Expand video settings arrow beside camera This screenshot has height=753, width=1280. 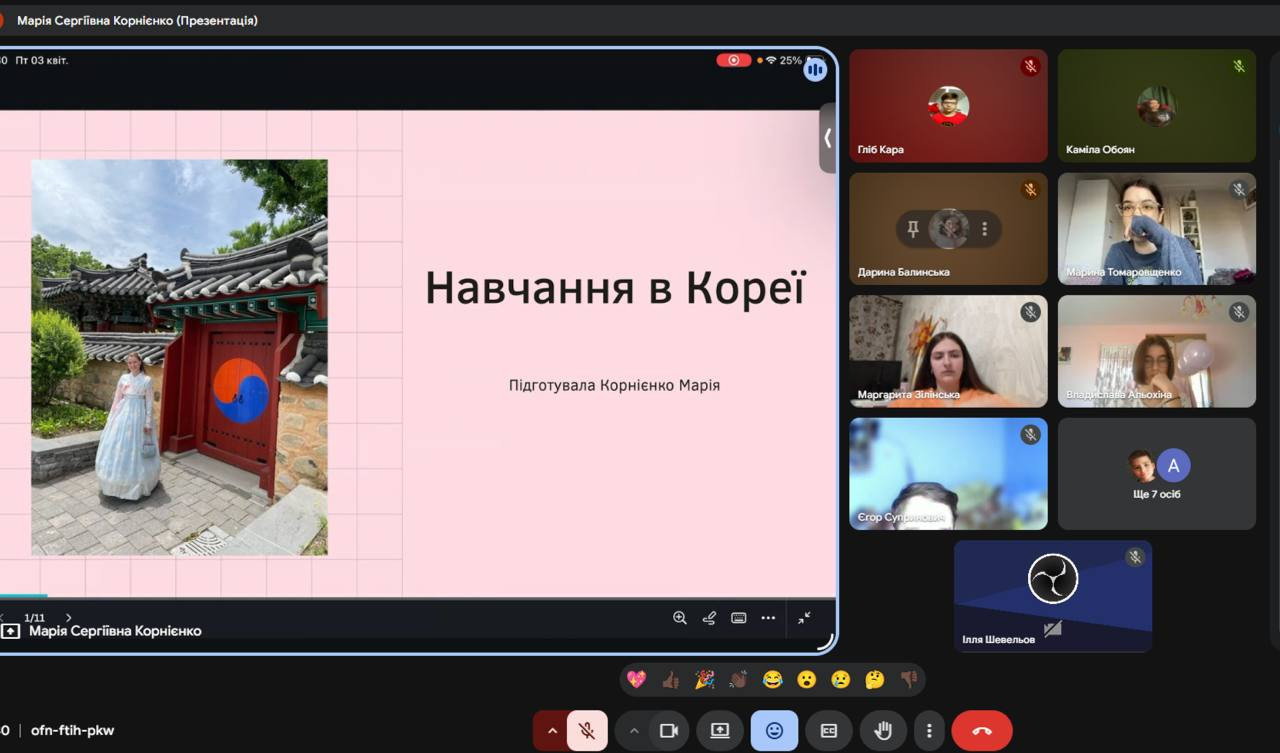[x=633, y=731]
